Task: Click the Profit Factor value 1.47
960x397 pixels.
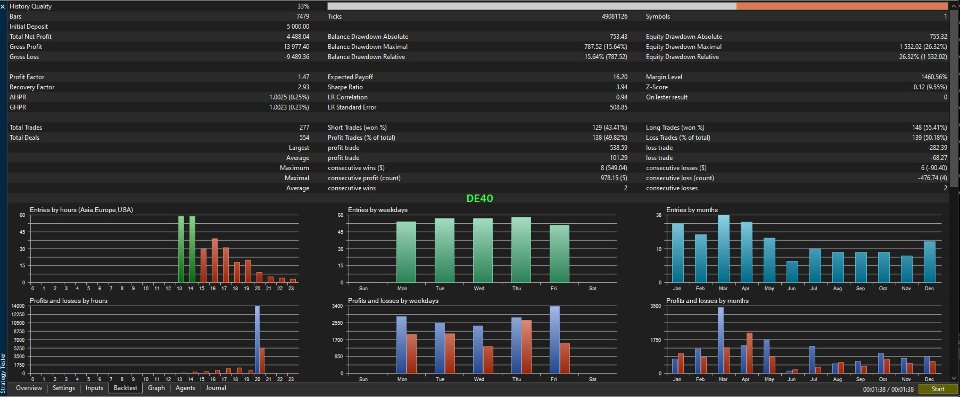Action: click(303, 77)
